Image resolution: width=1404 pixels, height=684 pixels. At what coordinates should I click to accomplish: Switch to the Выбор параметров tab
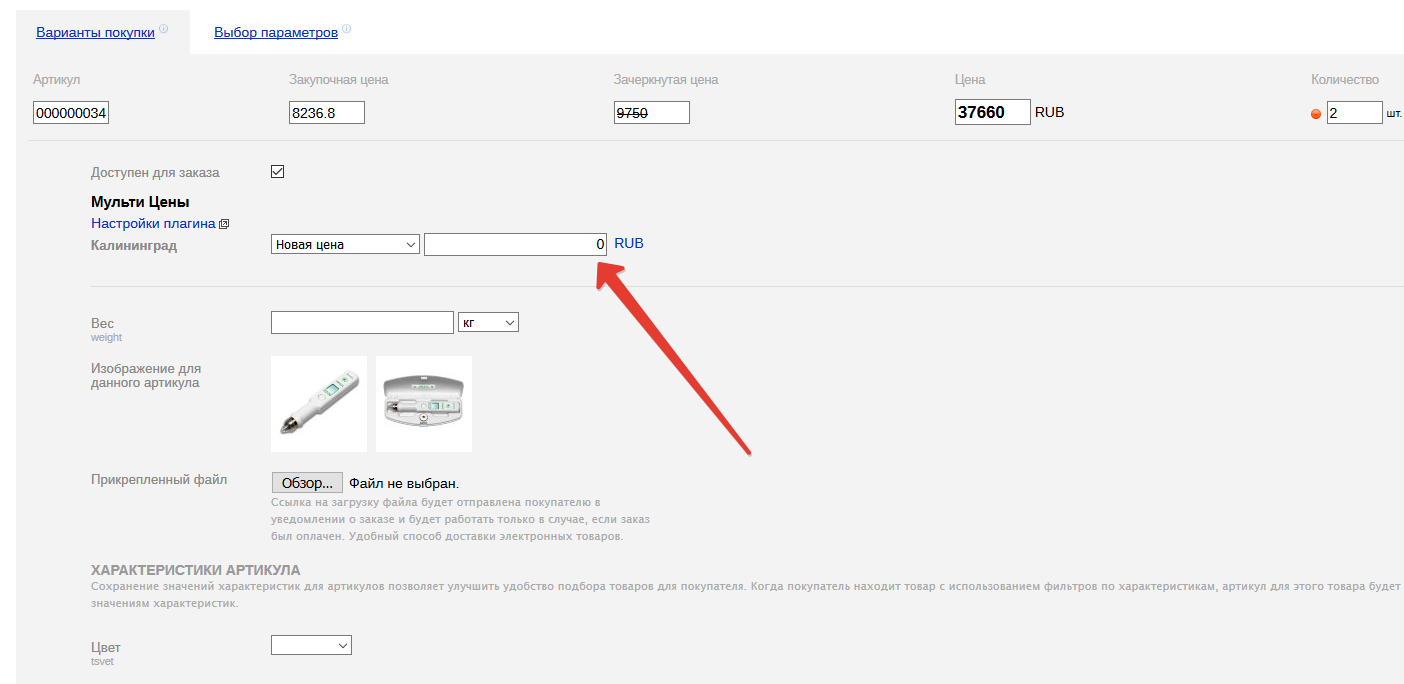pyautogui.click(x=276, y=32)
